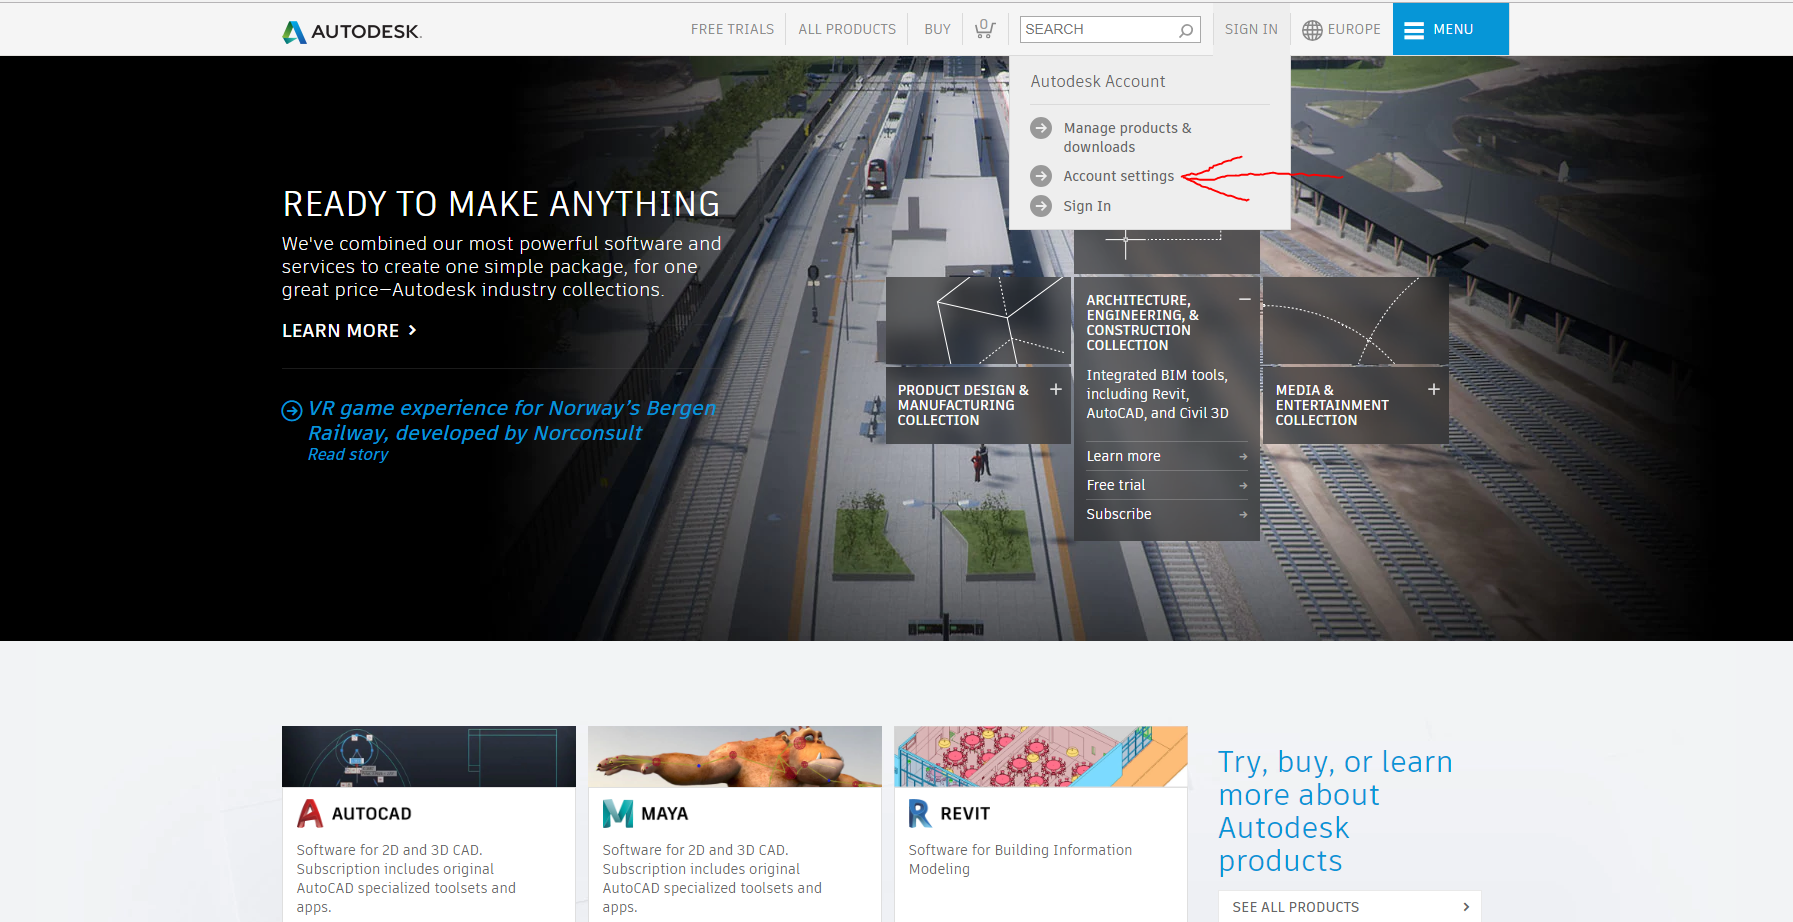Collapse Architecture, Engineering & Construction Collection
1793x922 pixels.
[x=1245, y=299]
